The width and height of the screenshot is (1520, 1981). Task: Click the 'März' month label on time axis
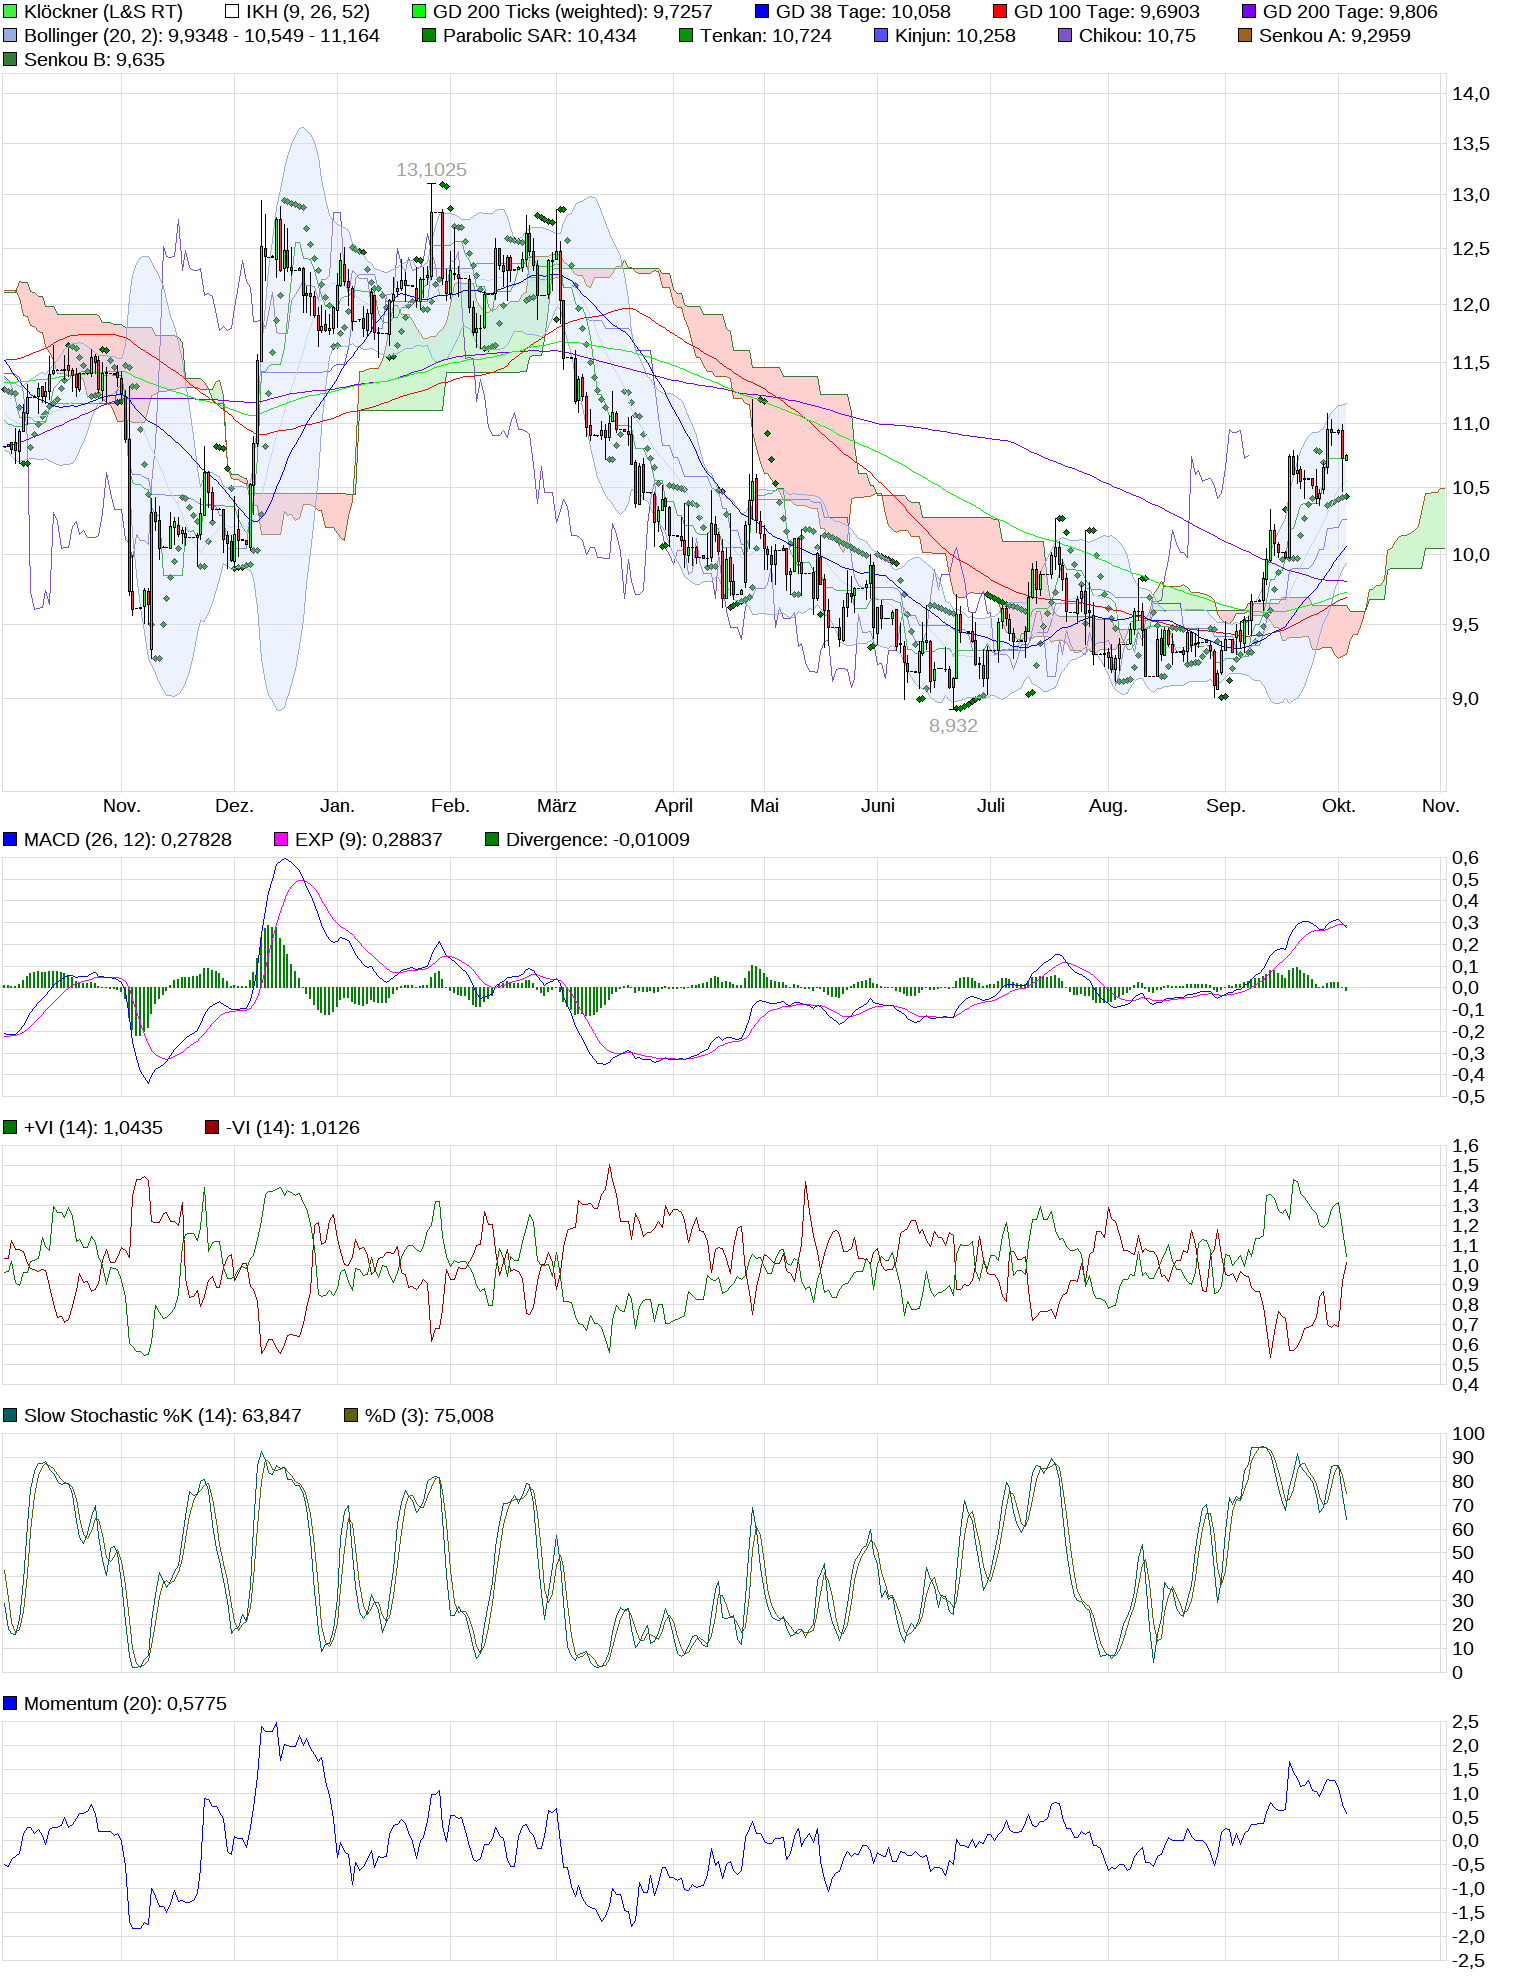556,806
